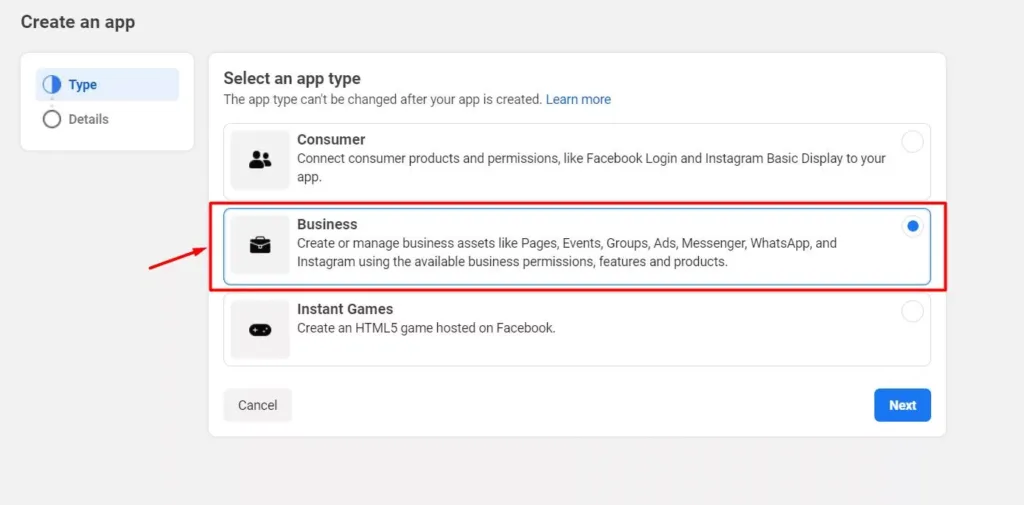The width and height of the screenshot is (1024, 505).
Task: Click the Instant Games heading text
Action: pos(345,308)
